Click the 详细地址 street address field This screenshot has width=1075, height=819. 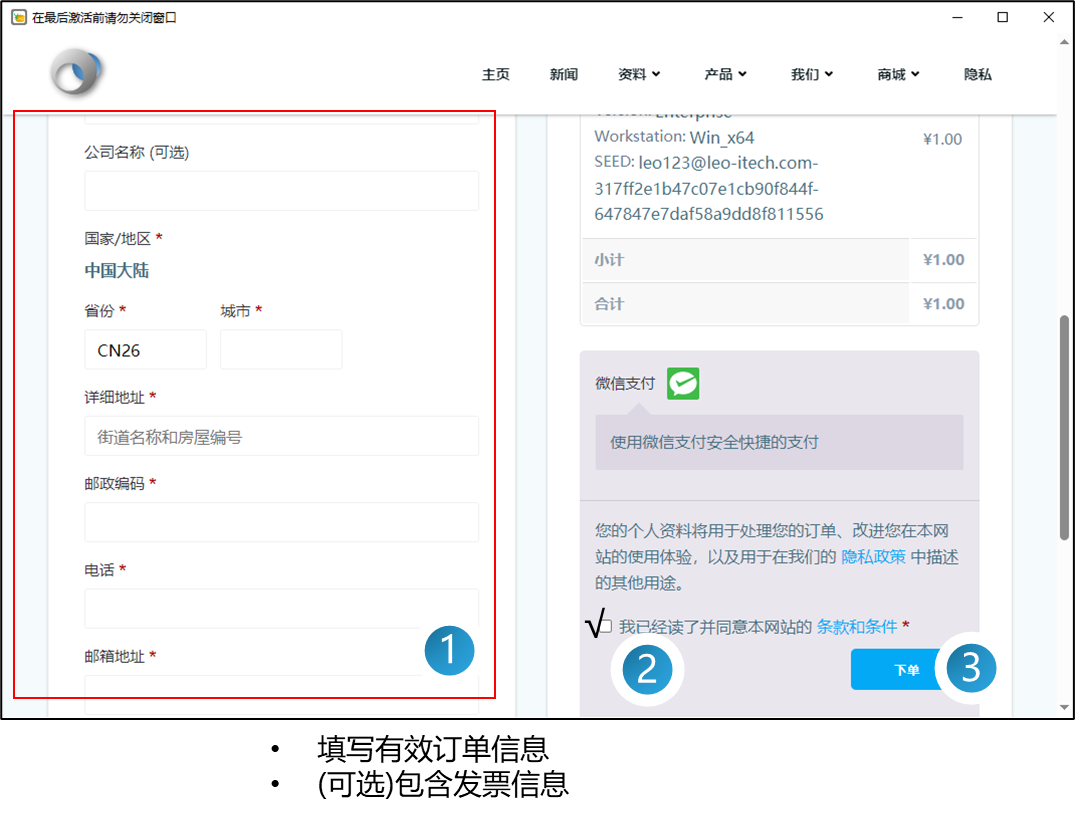281,436
